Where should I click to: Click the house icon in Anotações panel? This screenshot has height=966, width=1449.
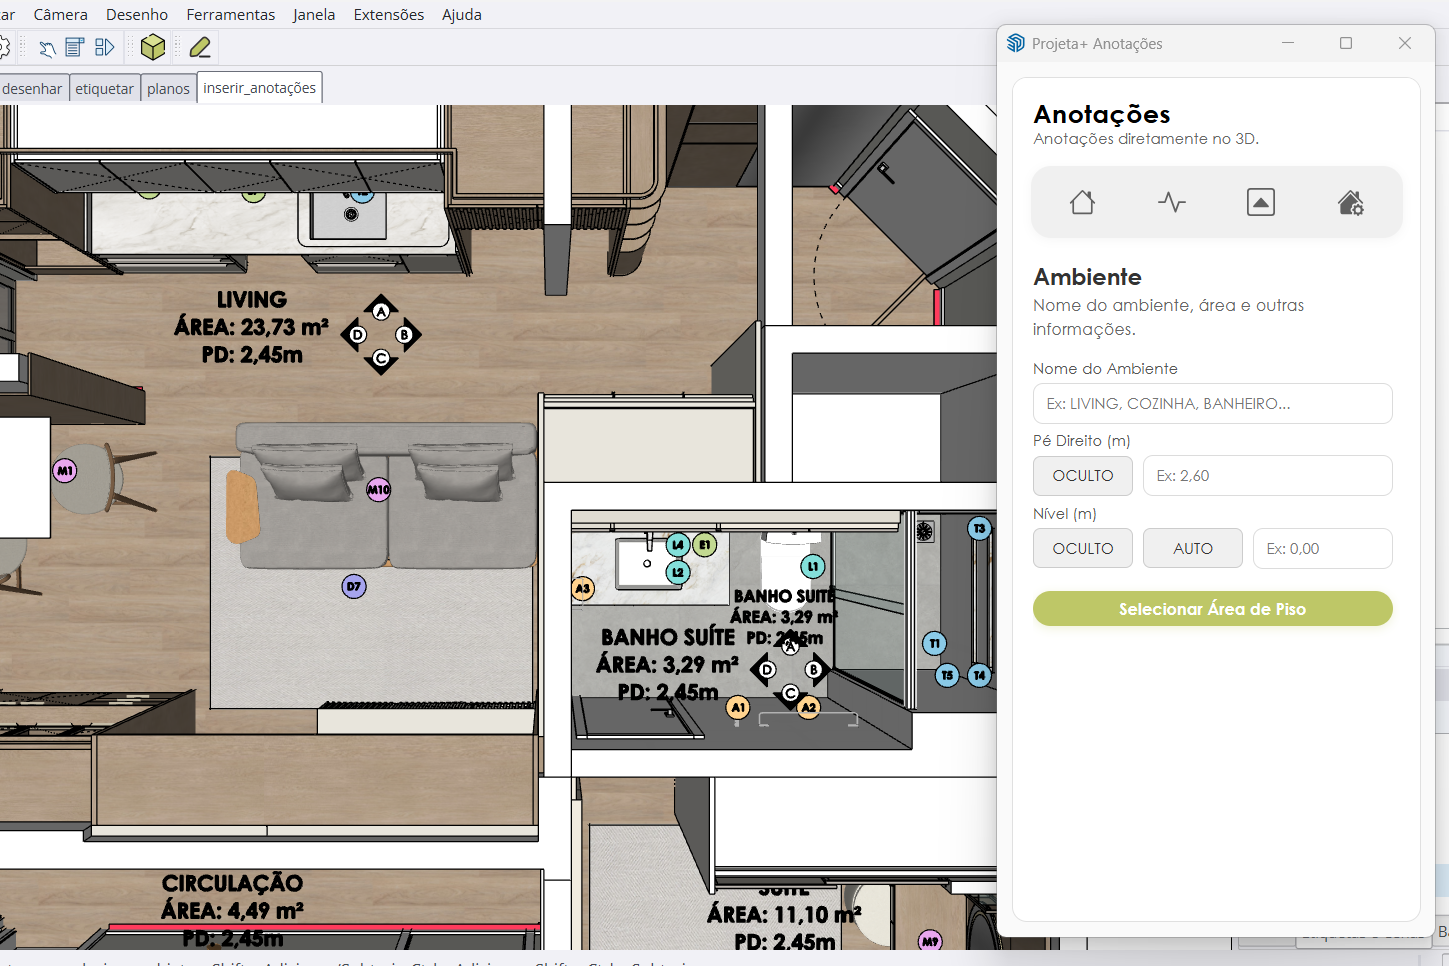(1082, 203)
